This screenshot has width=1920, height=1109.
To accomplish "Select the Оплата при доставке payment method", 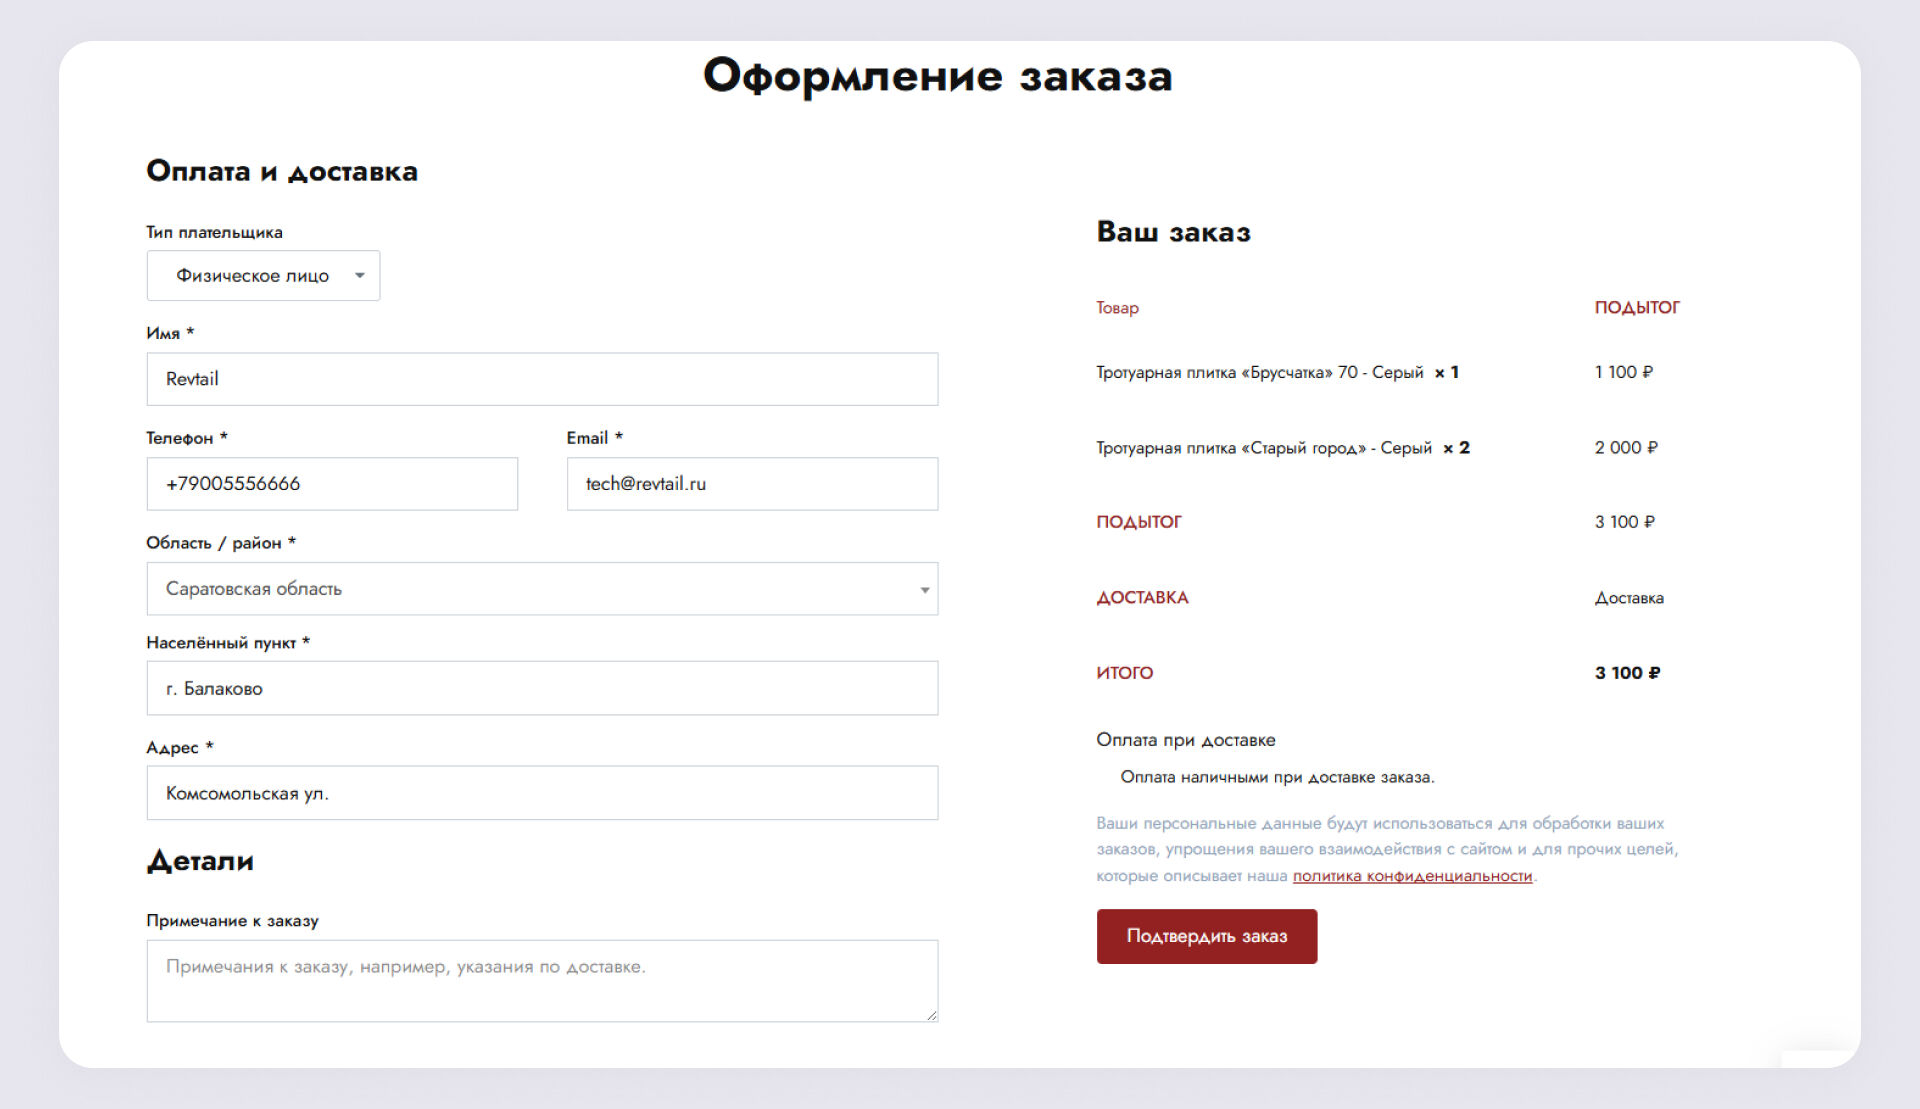I will click(1185, 740).
